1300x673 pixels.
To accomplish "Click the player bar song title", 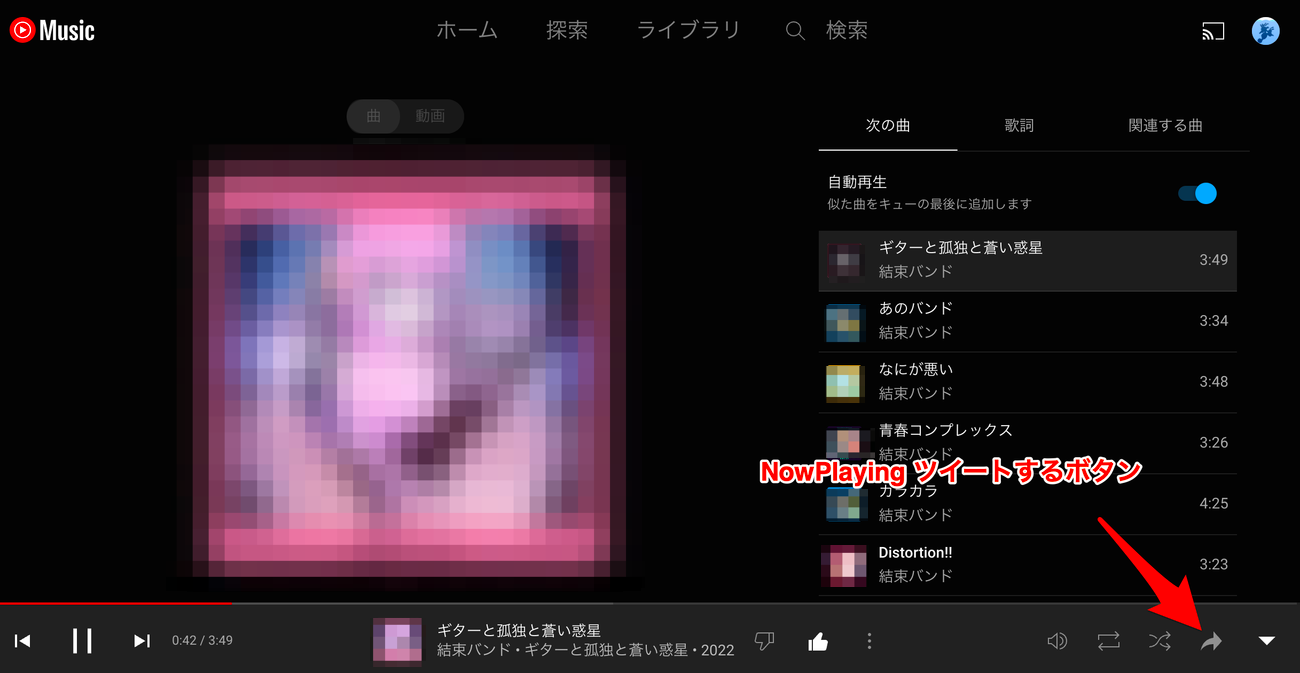I will click(519, 630).
